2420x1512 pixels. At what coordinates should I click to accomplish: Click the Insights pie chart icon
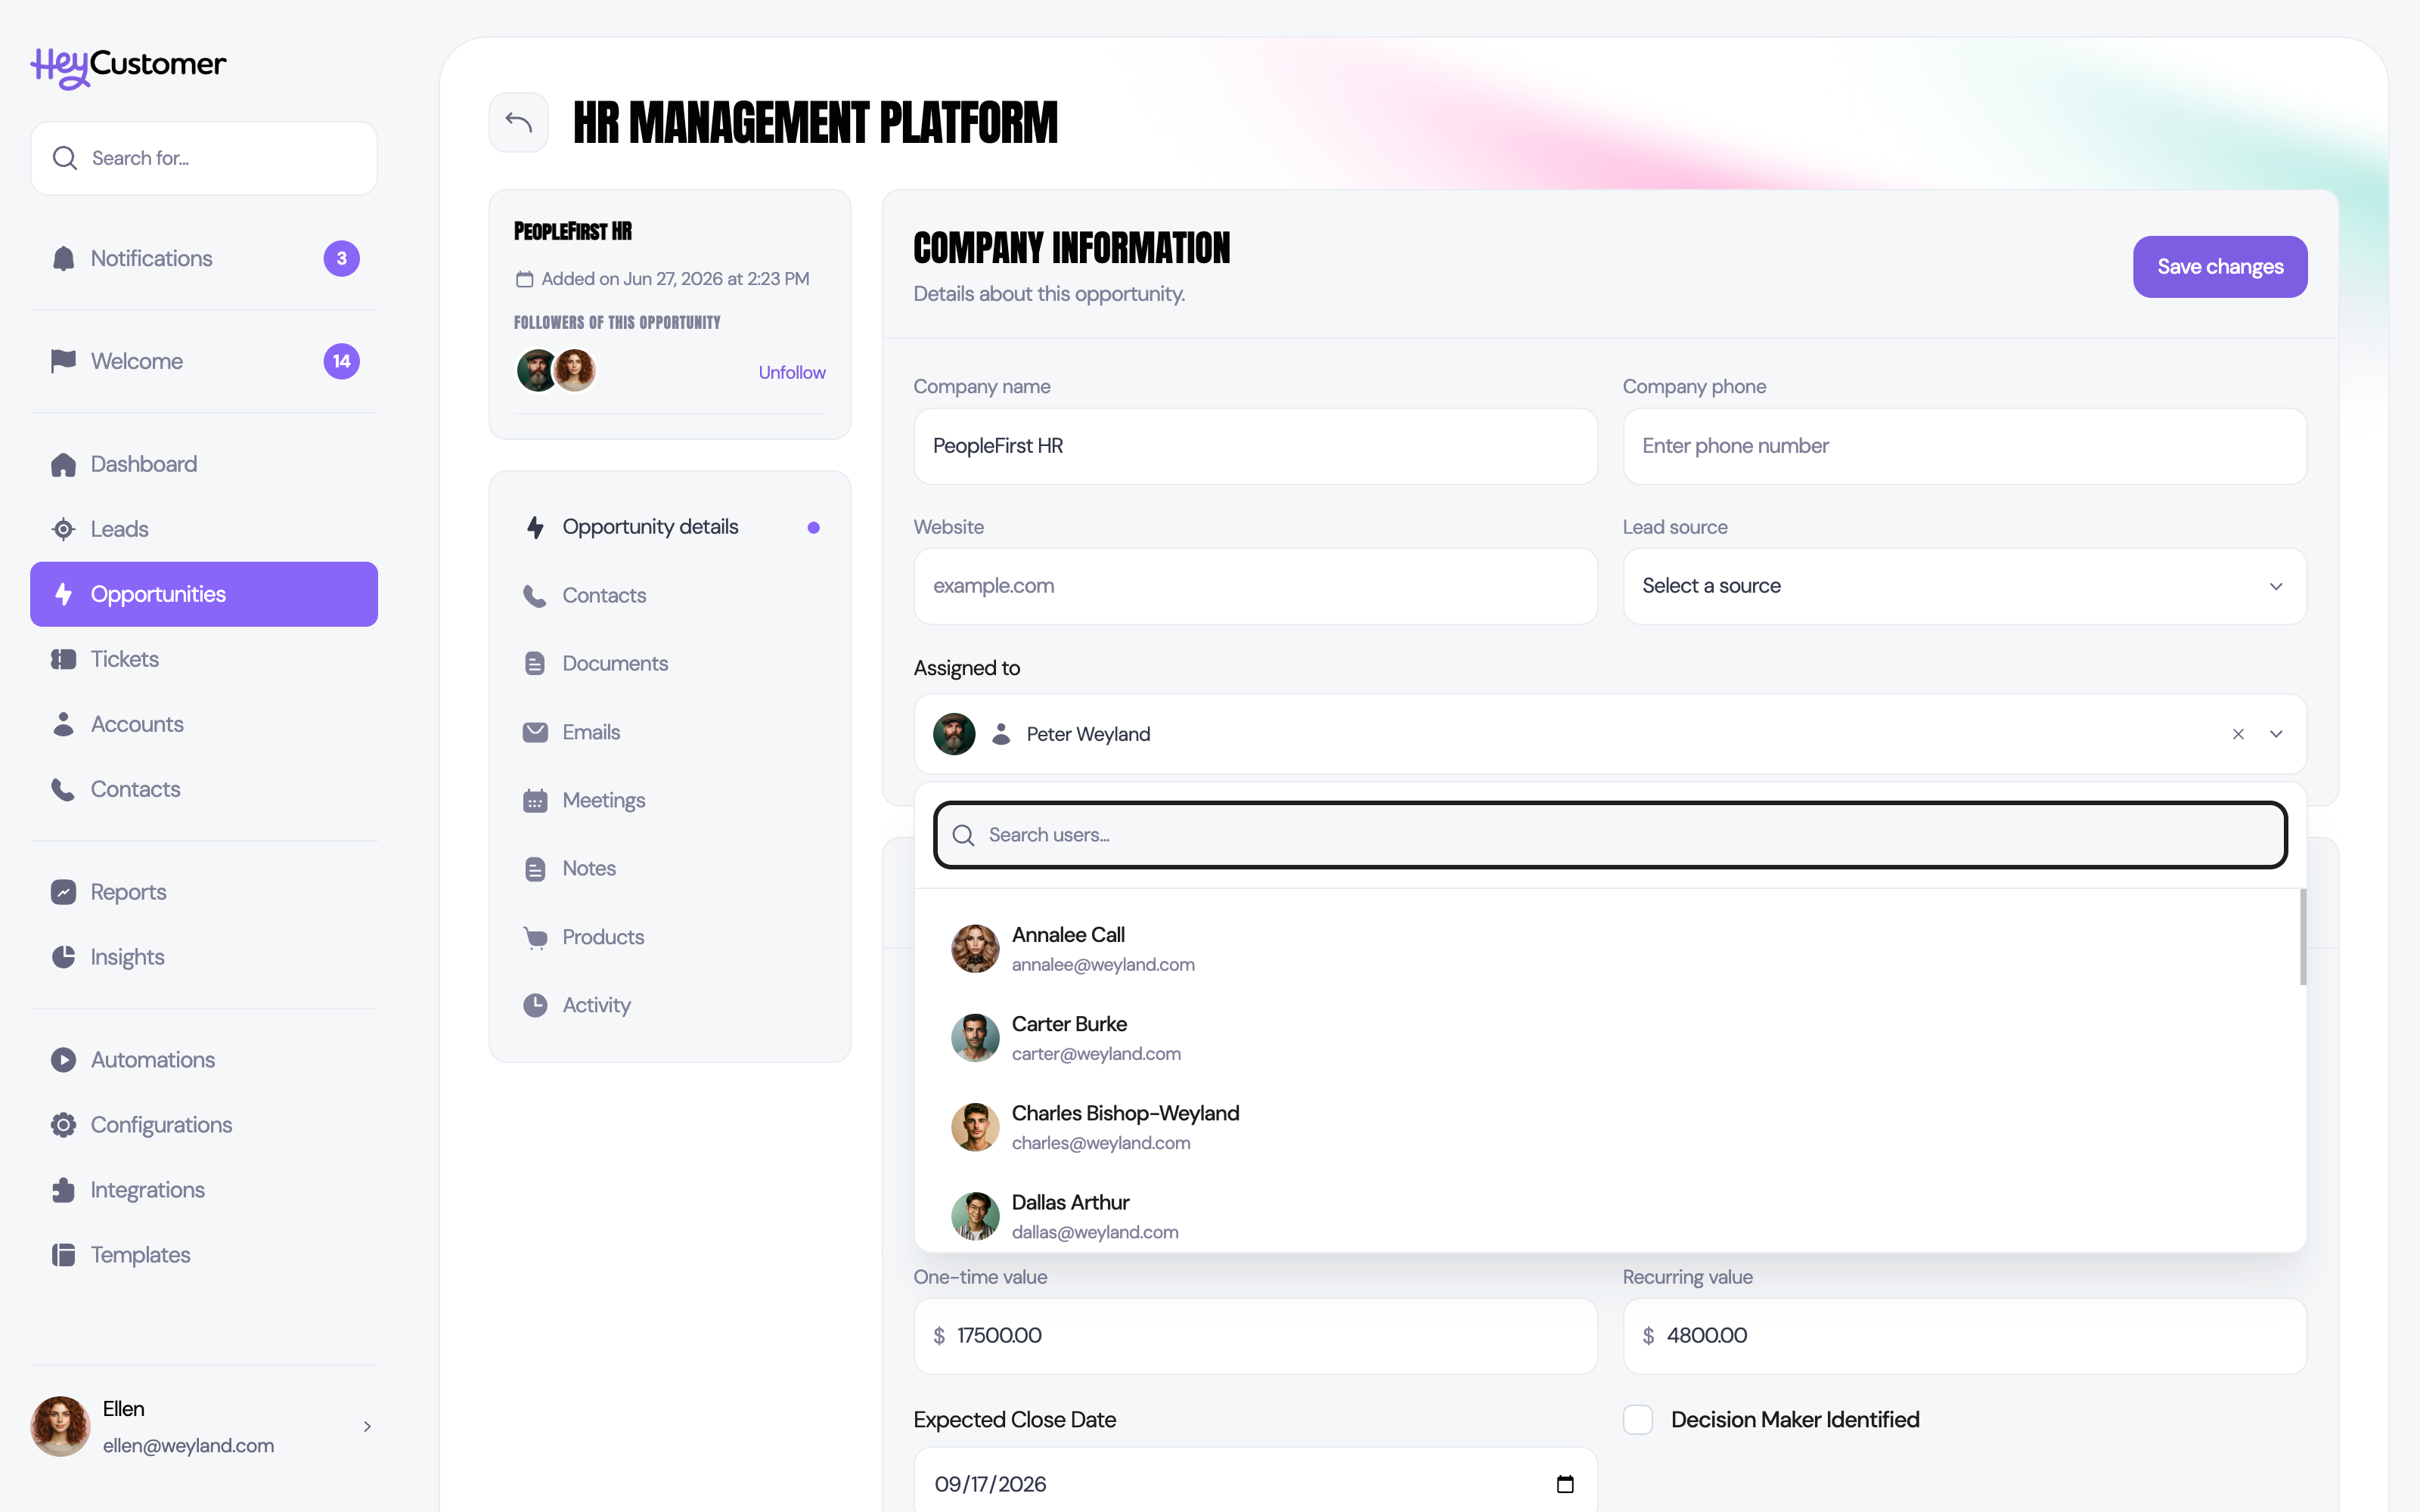(x=63, y=957)
